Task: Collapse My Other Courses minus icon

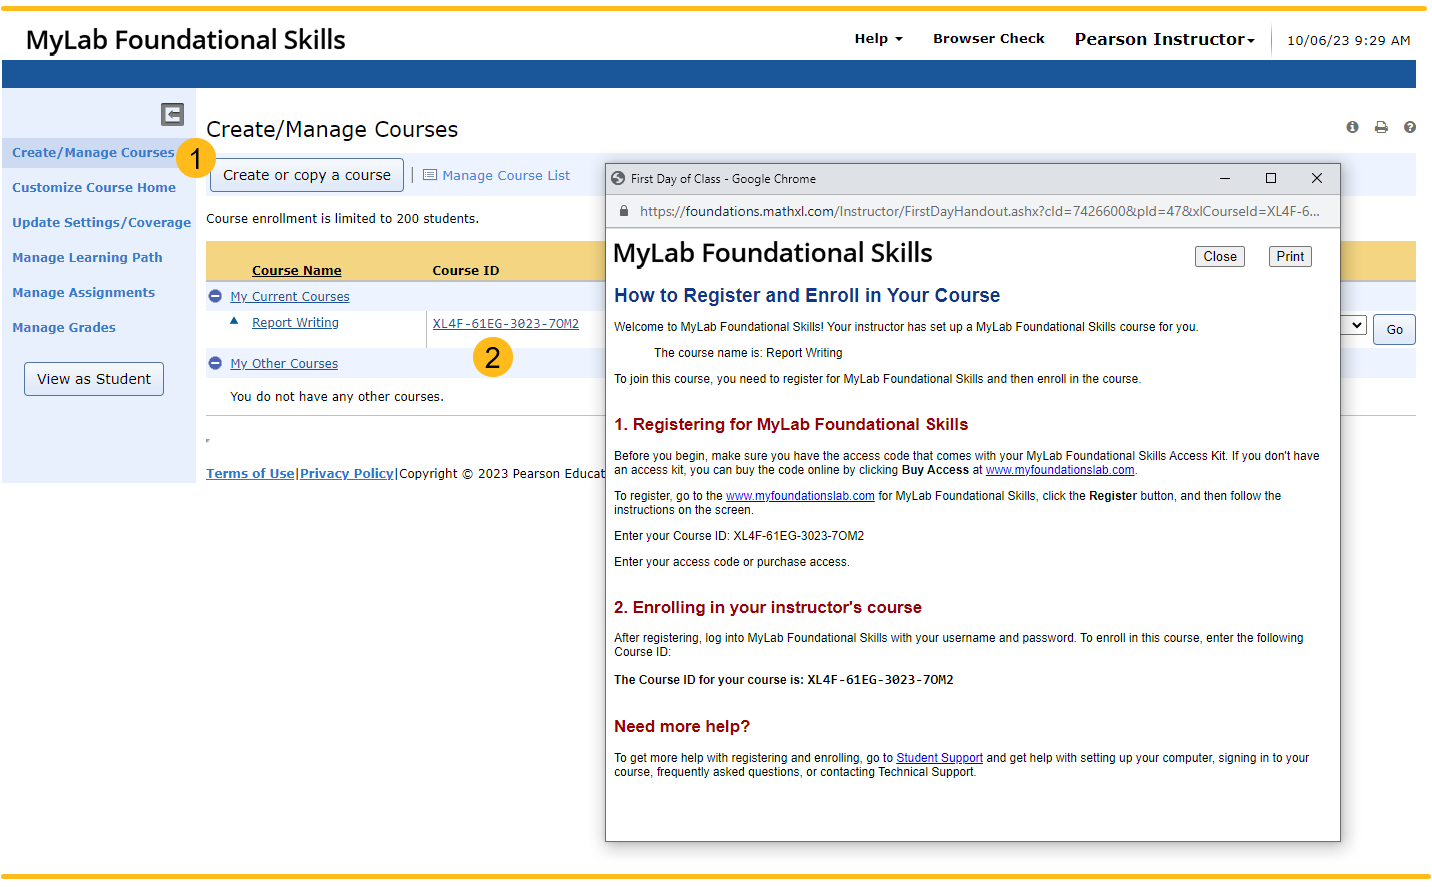Action: pos(215,363)
